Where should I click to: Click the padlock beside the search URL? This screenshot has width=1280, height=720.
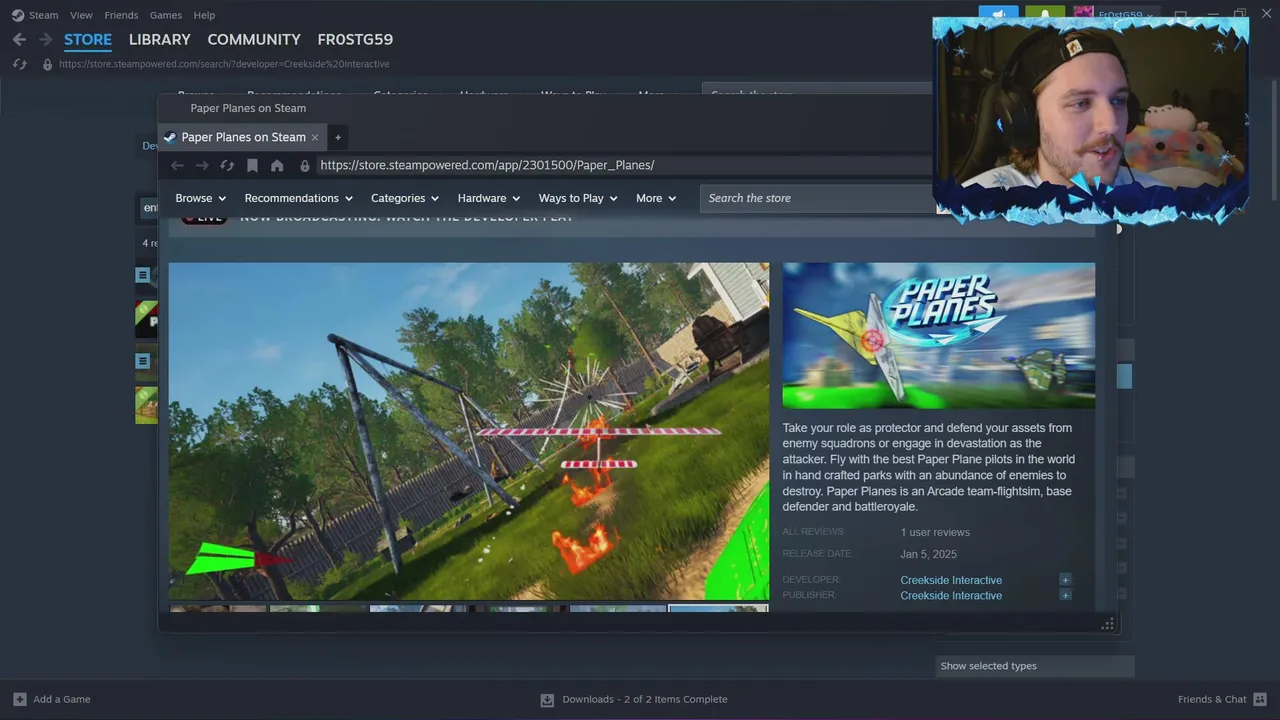click(47, 64)
